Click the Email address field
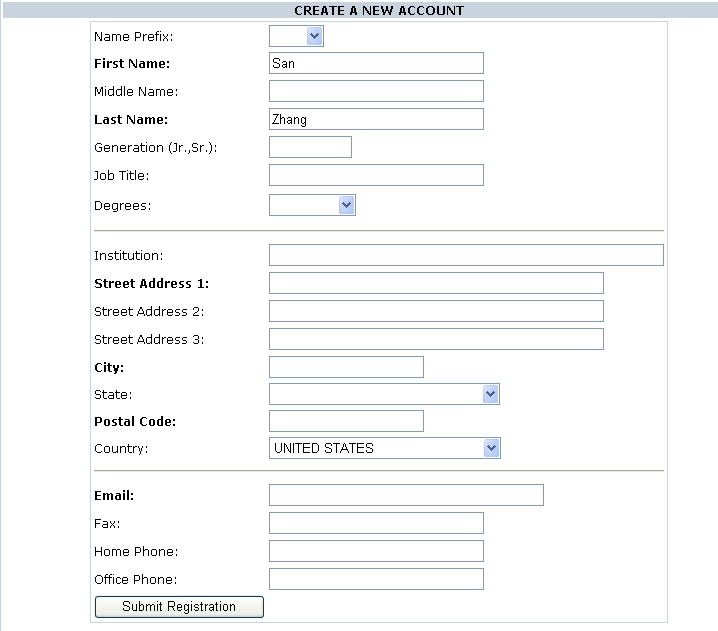 tap(406, 495)
